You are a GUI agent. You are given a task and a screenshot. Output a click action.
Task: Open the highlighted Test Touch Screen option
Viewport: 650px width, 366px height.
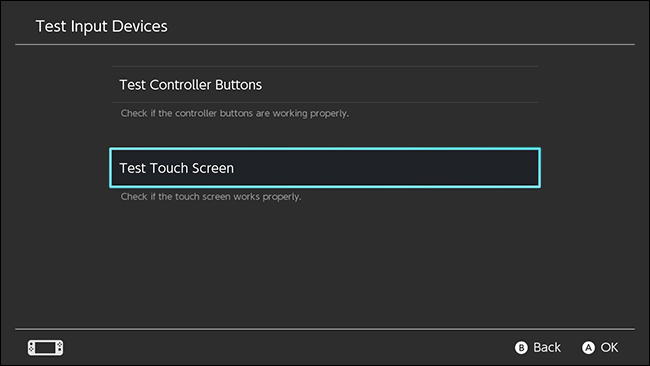pyautogui.click(x=325, y=168)
